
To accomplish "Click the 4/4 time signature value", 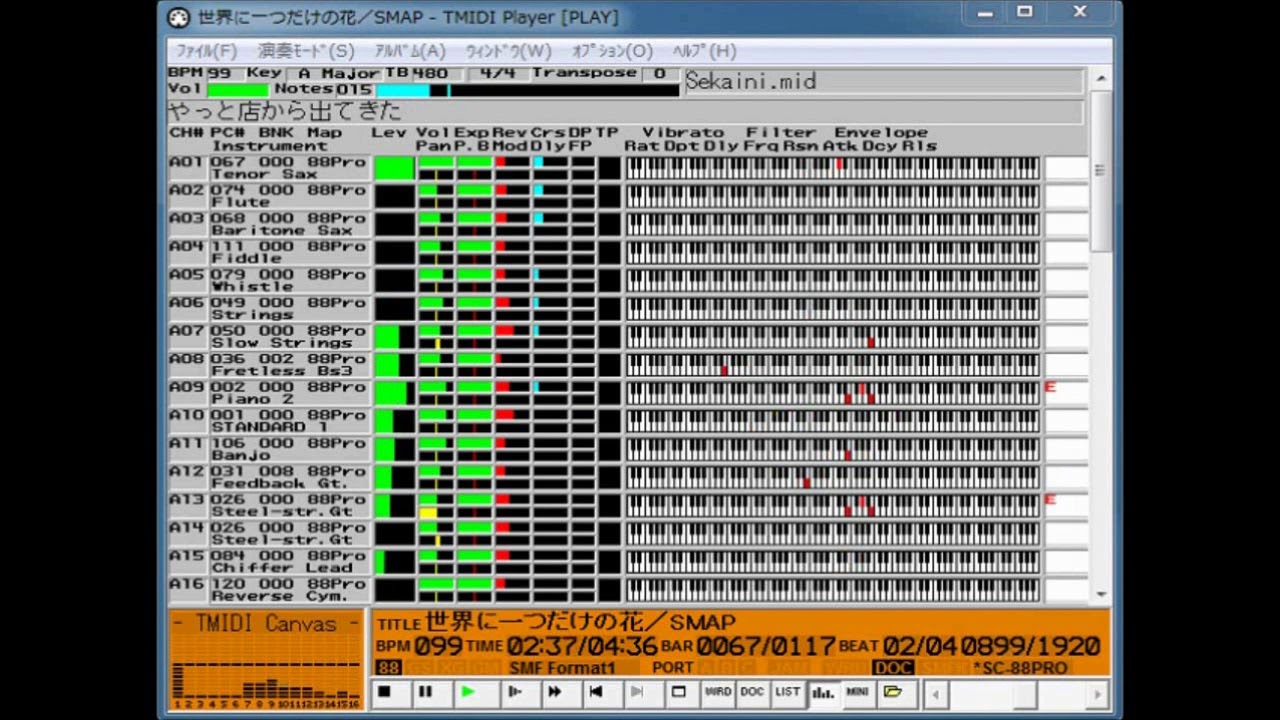I will tap(496, 74).
